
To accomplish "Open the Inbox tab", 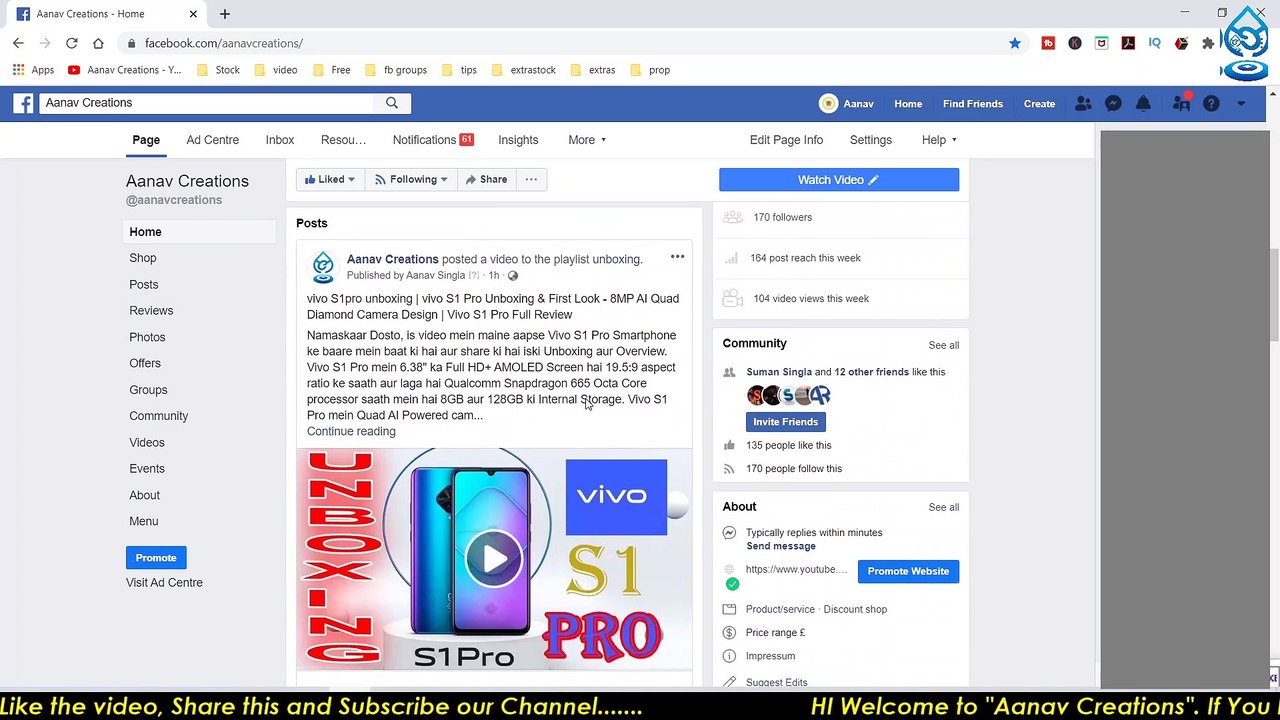I will [279, 140].
